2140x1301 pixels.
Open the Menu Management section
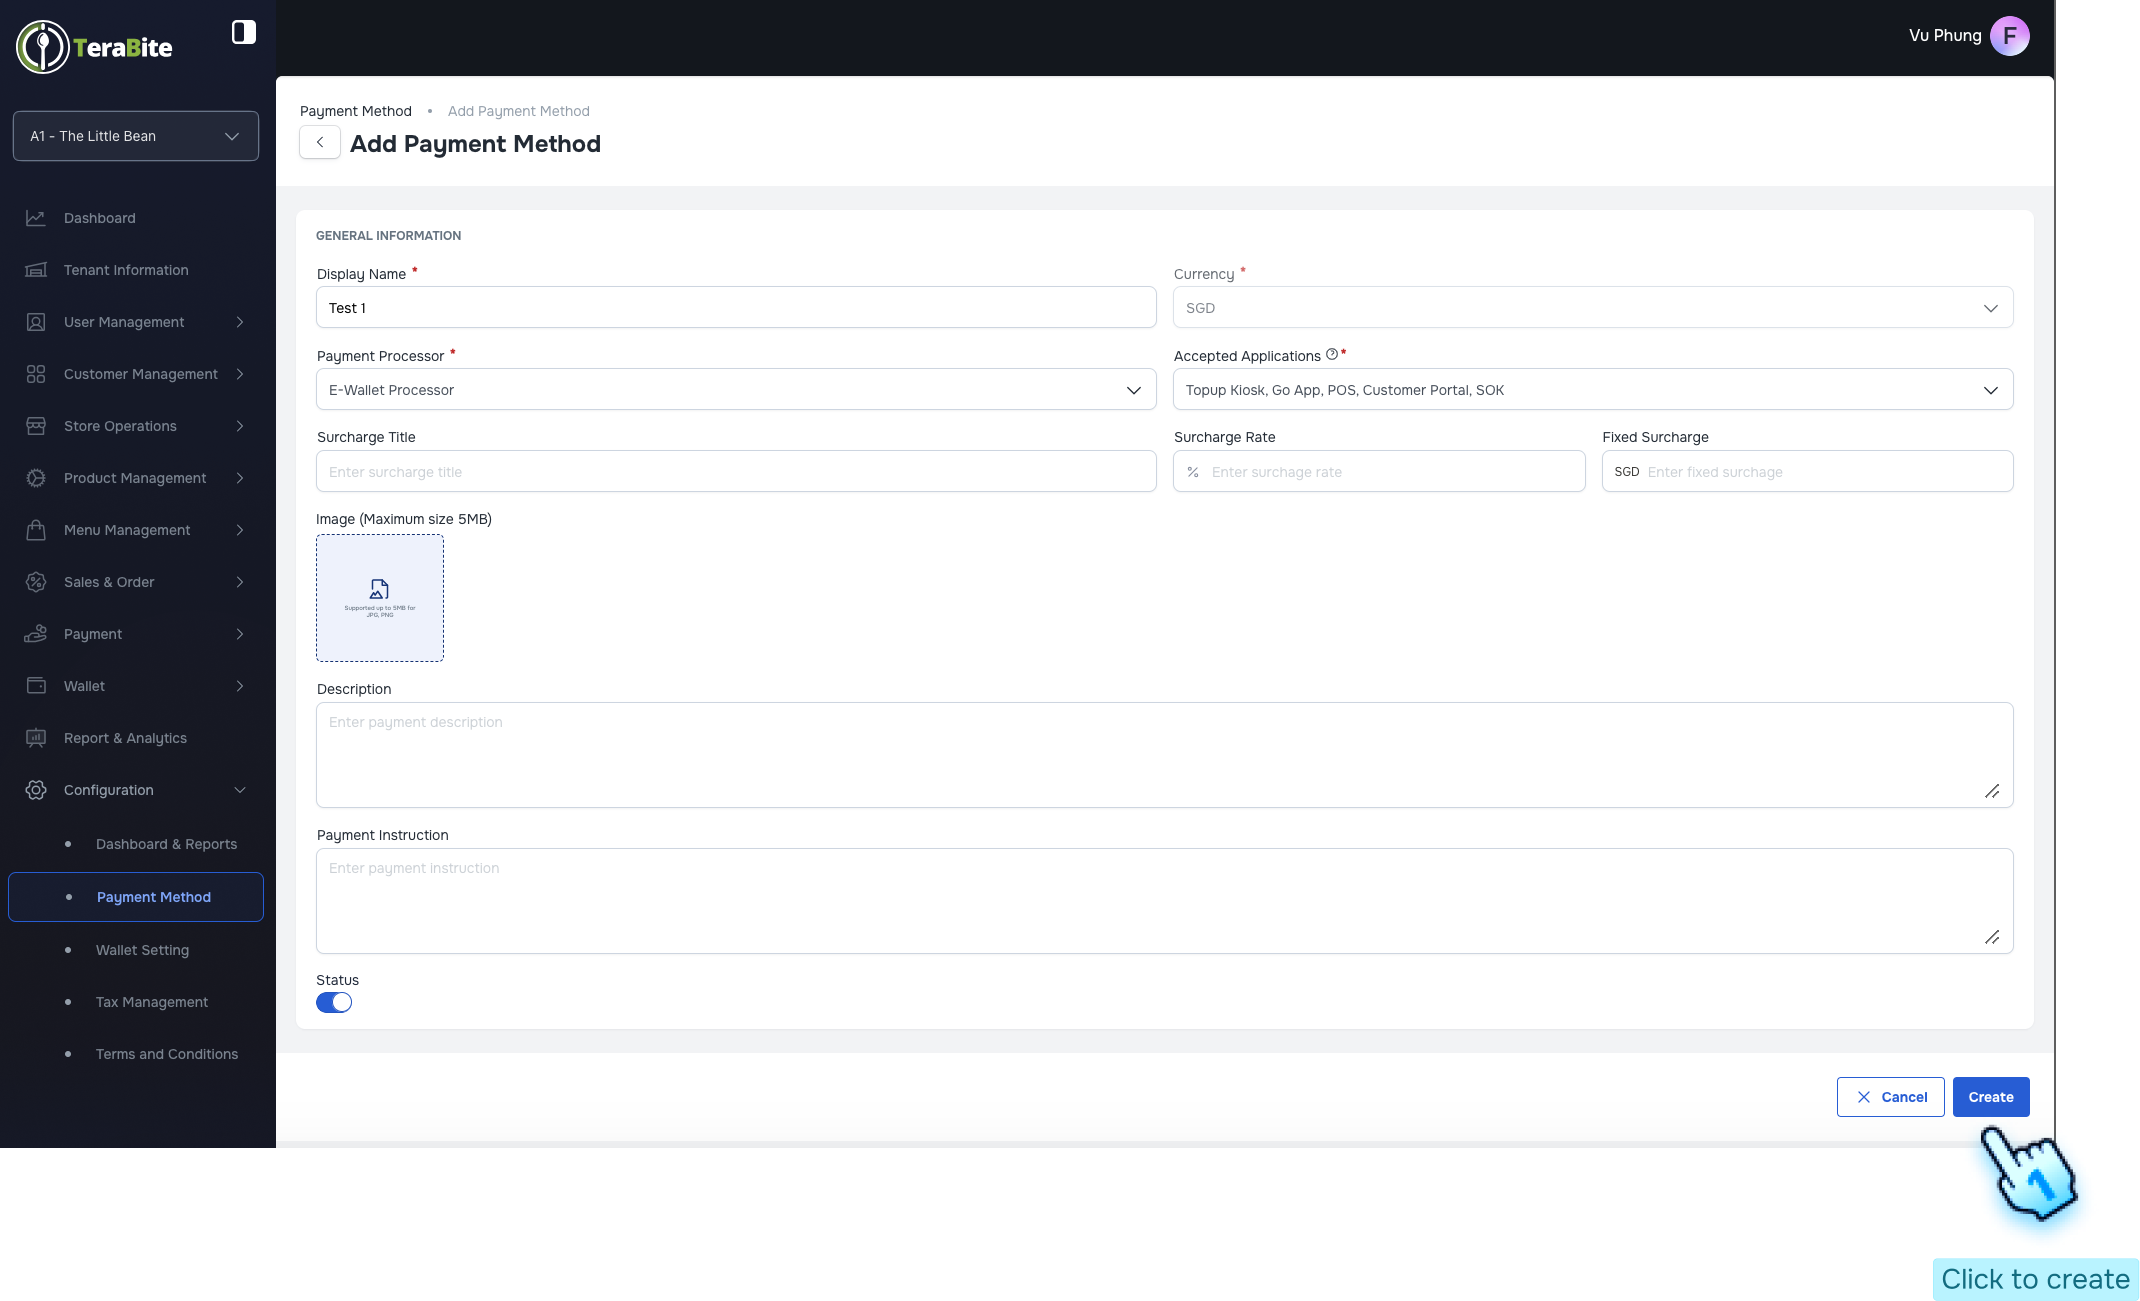[127, 530]
